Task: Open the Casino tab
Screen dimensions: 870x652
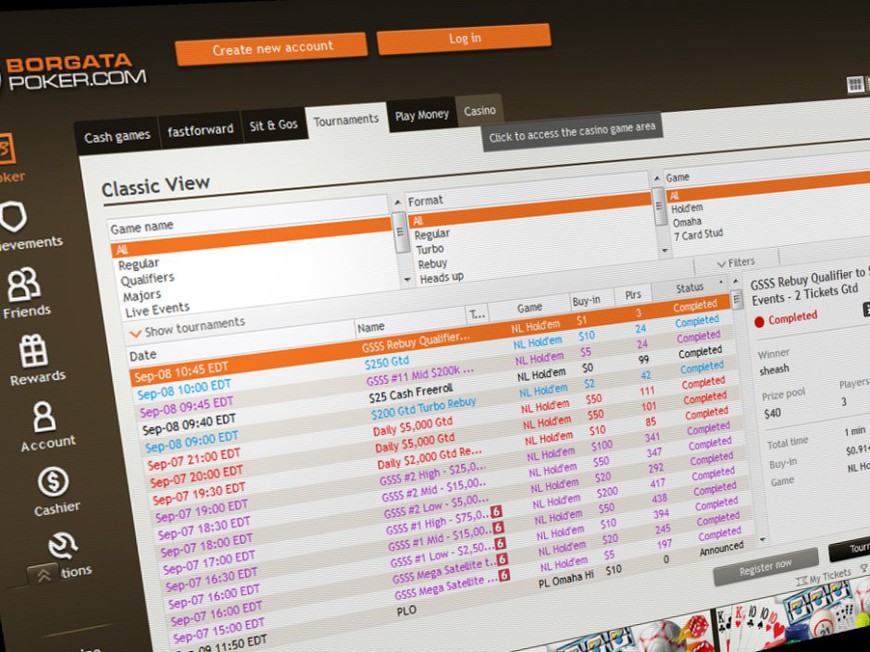Action: [479, 110]
